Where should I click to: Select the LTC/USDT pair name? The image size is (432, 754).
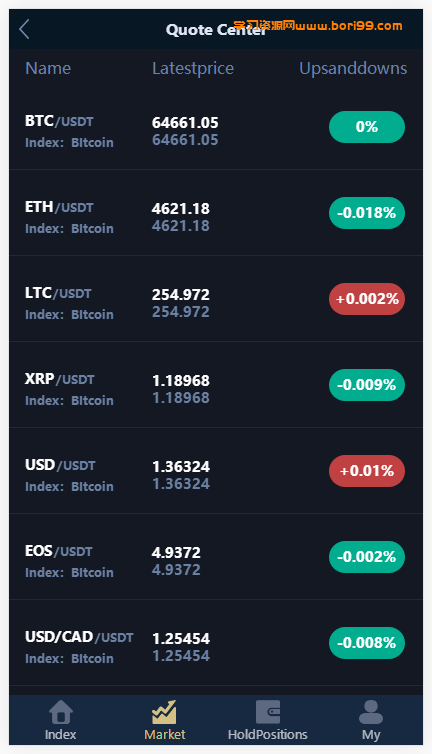[x=58, y=293]
